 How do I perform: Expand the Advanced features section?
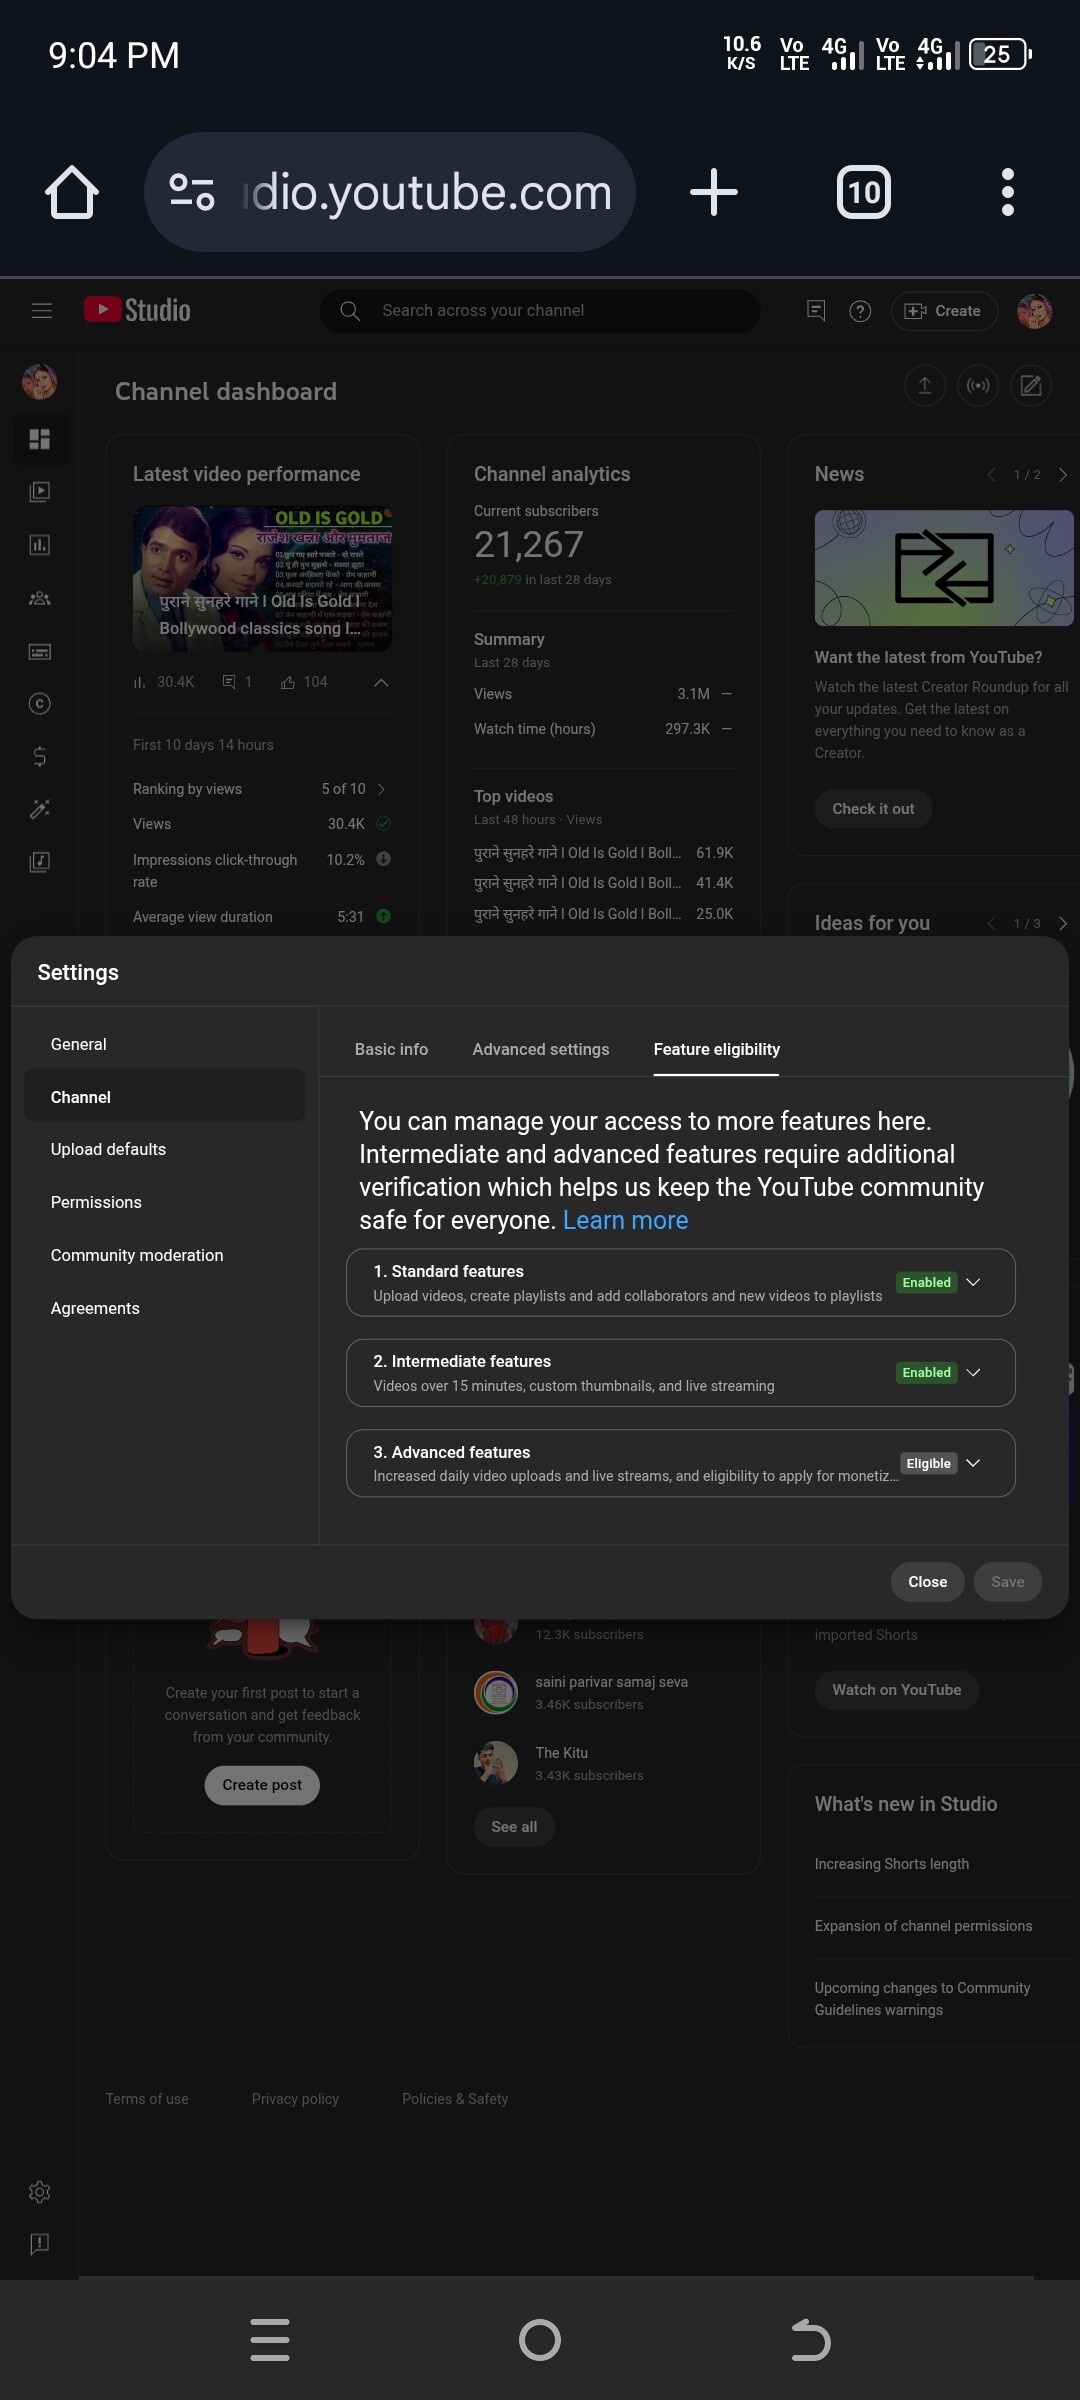coord(973,1463)
